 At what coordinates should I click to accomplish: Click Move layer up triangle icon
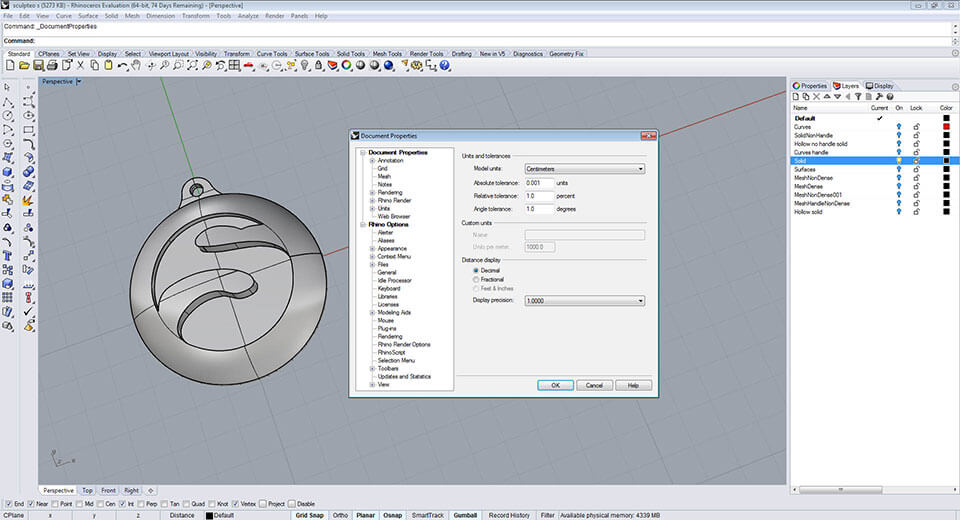click(x=827, y=97)
